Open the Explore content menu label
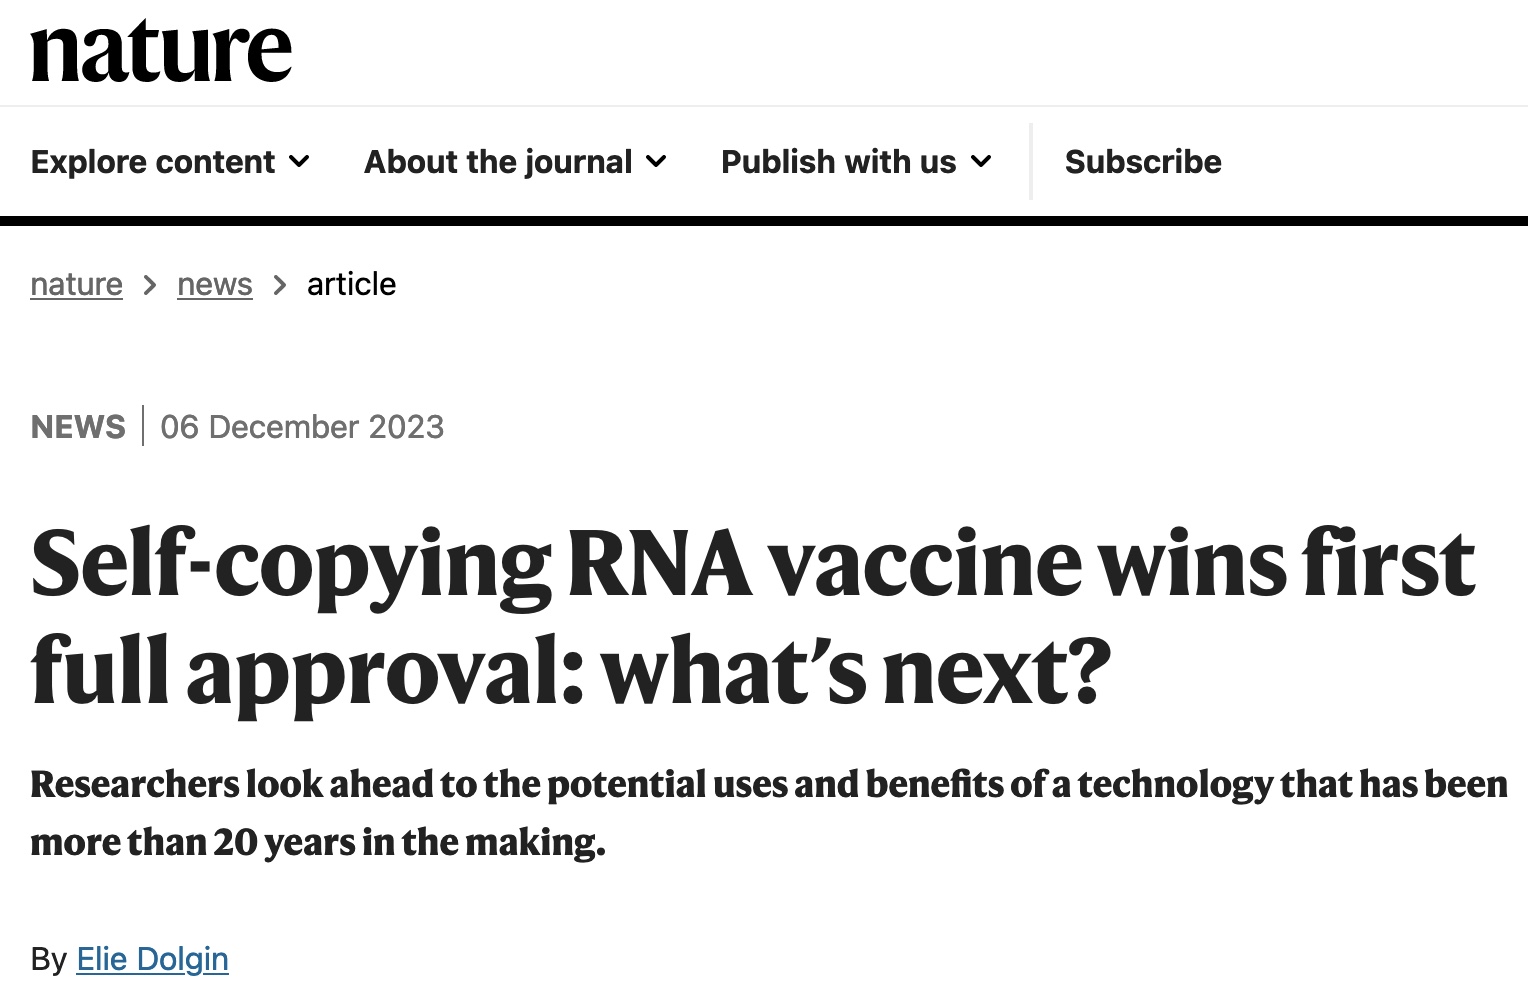The image size is (1528, 990). click(x=153, y=161)
